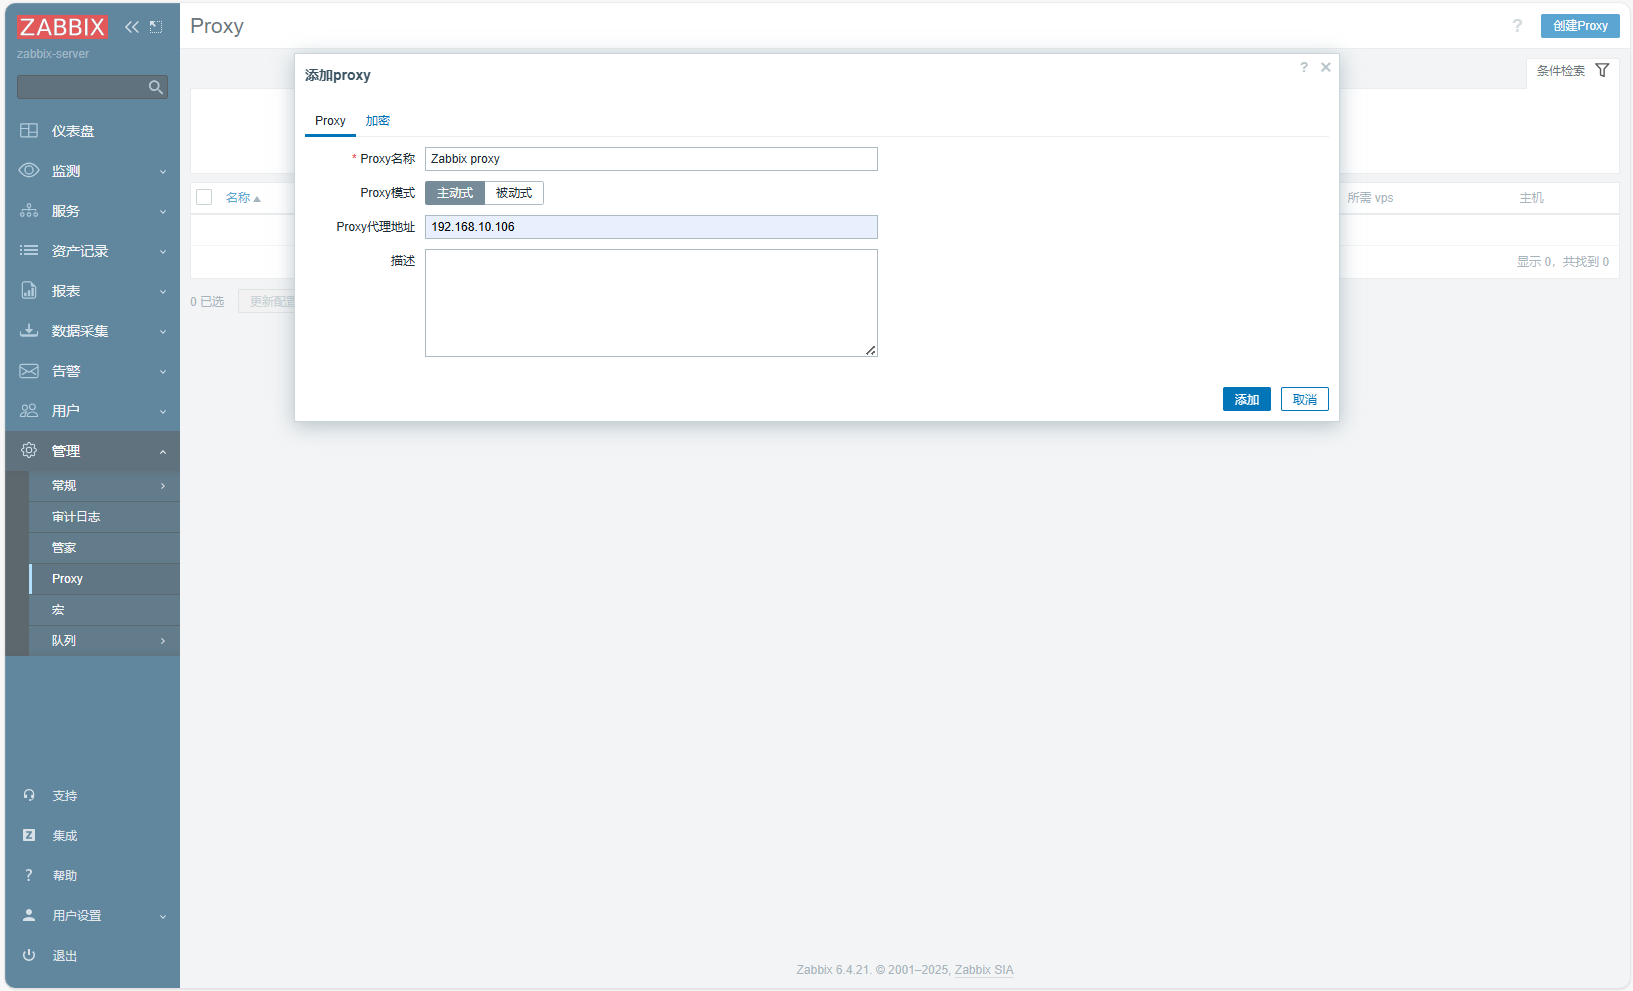This screenshot has width=1633, height=991.
Task: Focus the Proxy名称 input field
Action: point(651,159)
